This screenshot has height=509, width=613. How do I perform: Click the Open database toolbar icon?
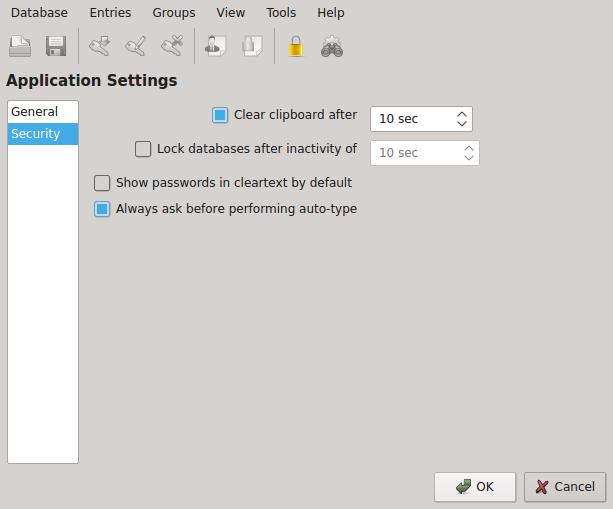(20, 47)
